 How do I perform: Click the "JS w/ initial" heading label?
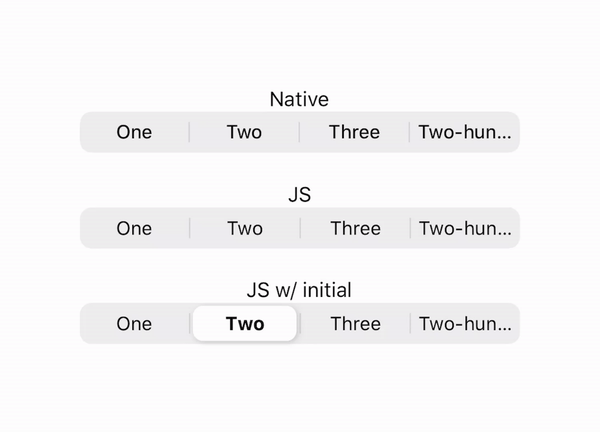point(299,291)
